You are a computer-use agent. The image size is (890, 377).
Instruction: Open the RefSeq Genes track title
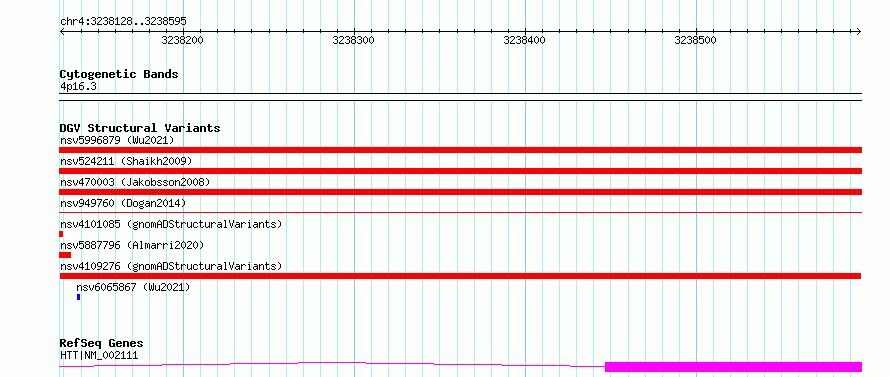tap(102, 344)
